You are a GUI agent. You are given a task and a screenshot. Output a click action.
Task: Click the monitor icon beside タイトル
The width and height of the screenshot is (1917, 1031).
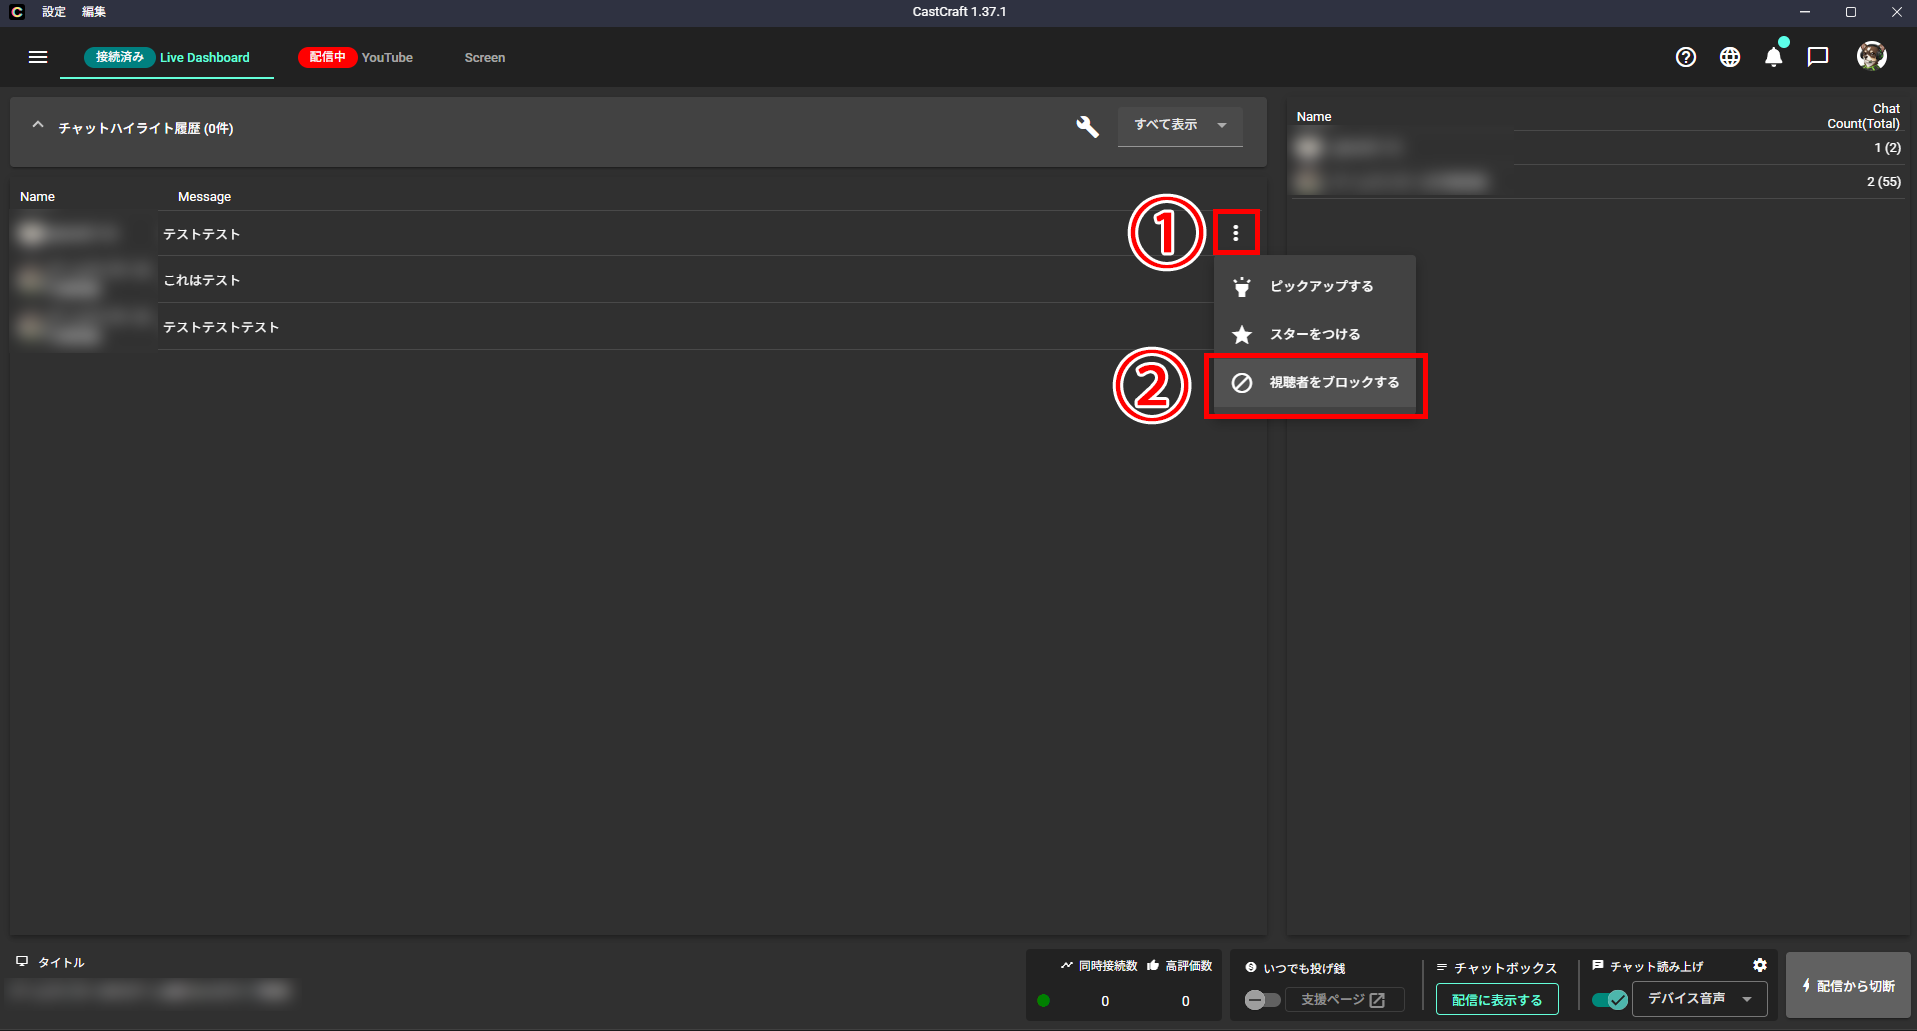[22, 961]
